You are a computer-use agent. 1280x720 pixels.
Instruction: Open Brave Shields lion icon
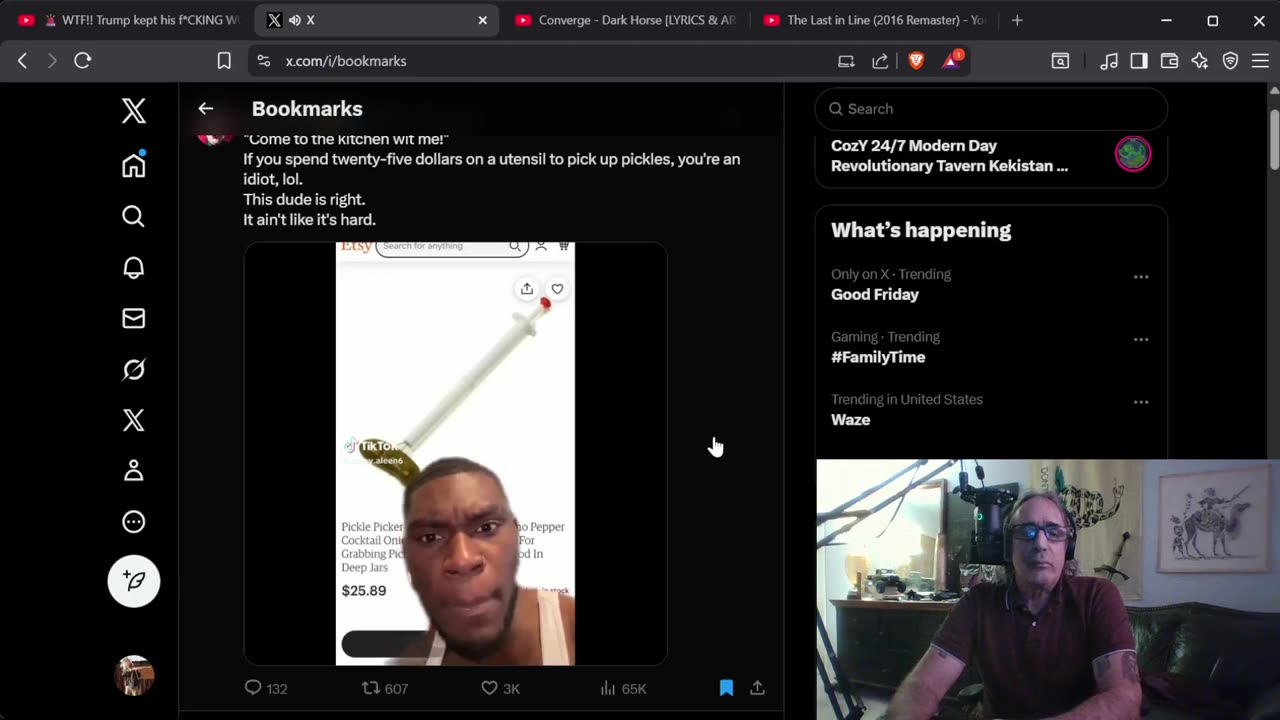pyautogui.click(x=916, y=61)
